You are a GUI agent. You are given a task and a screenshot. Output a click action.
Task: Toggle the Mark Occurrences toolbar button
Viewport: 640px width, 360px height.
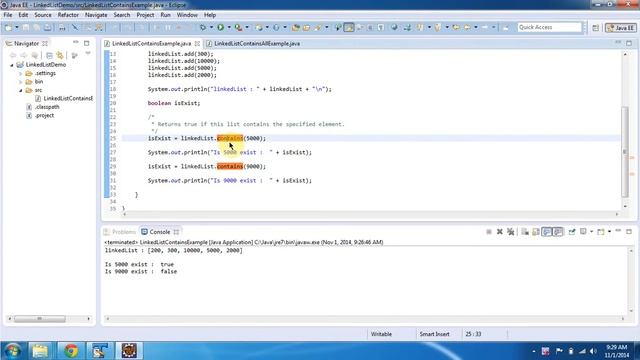tap(349, 27)
